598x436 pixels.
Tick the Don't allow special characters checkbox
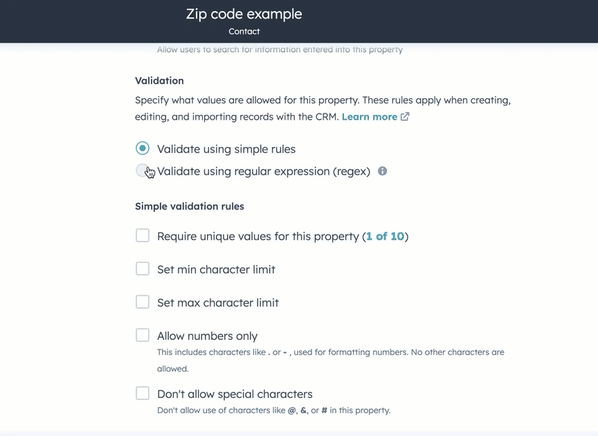pyautogui.click(x=143, y=393)
